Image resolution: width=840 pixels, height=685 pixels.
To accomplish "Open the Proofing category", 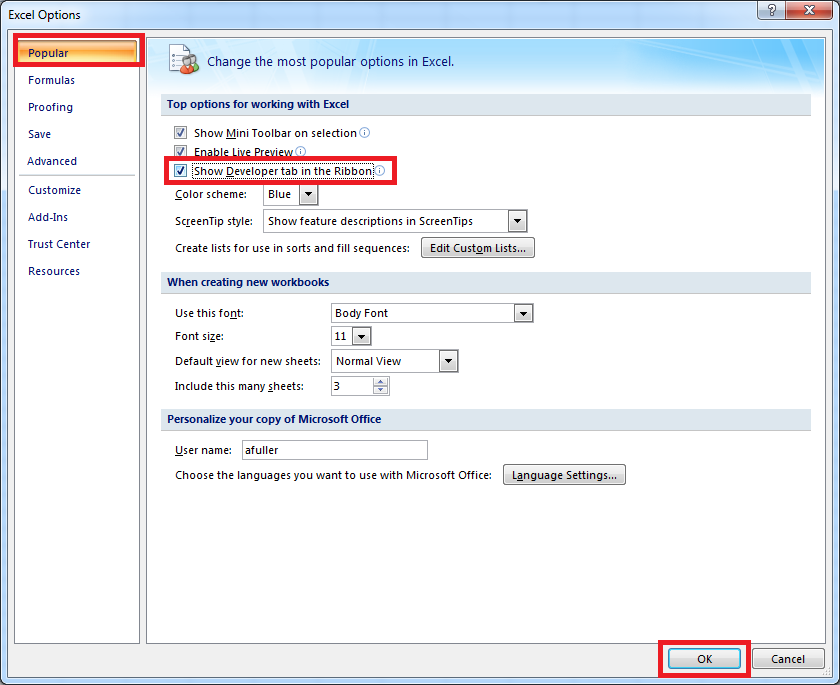I will tap(50, 107).
